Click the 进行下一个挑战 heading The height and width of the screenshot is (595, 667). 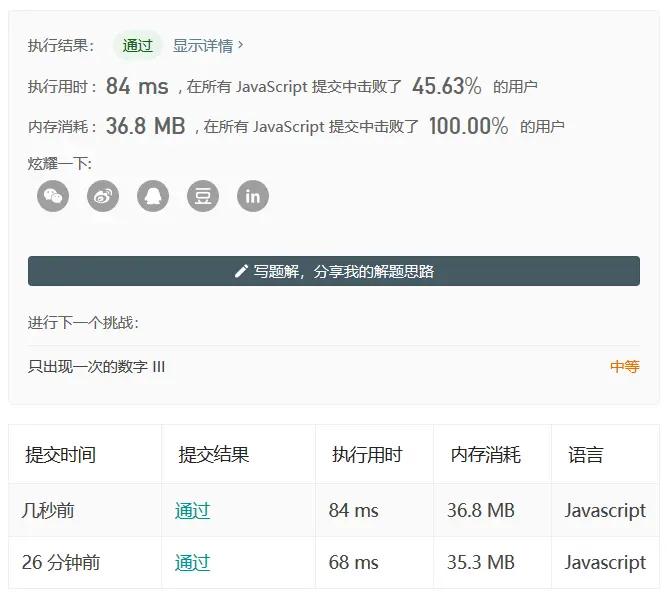click(x=83, y=322)
